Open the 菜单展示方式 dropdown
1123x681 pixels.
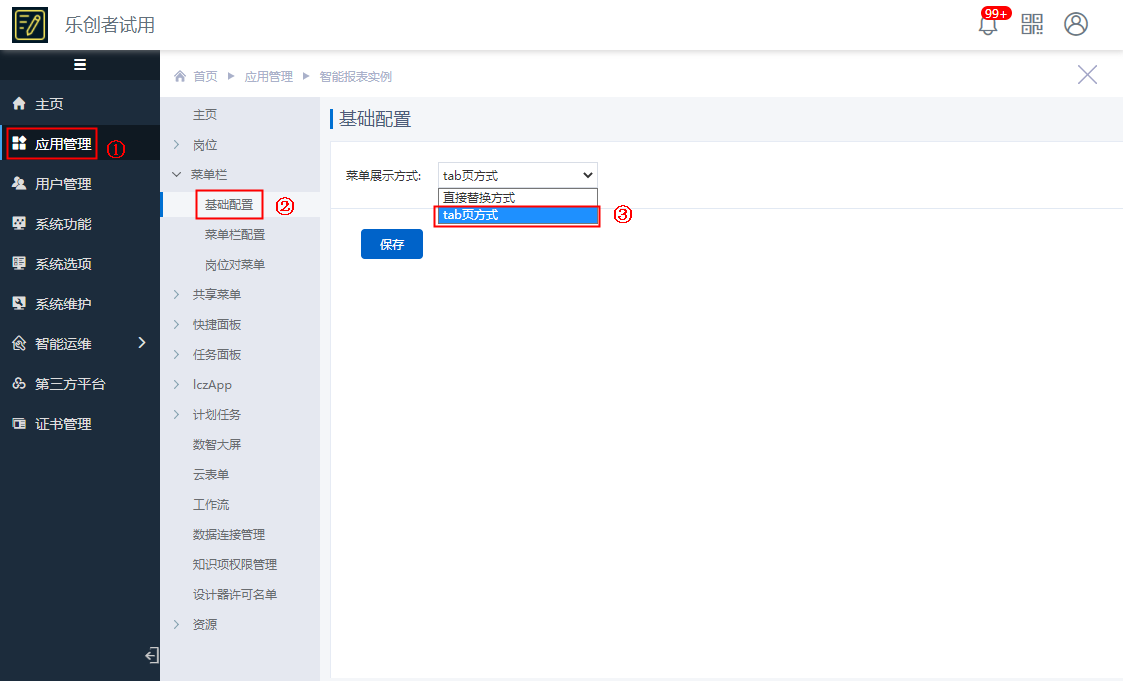(x=517, y=175)
